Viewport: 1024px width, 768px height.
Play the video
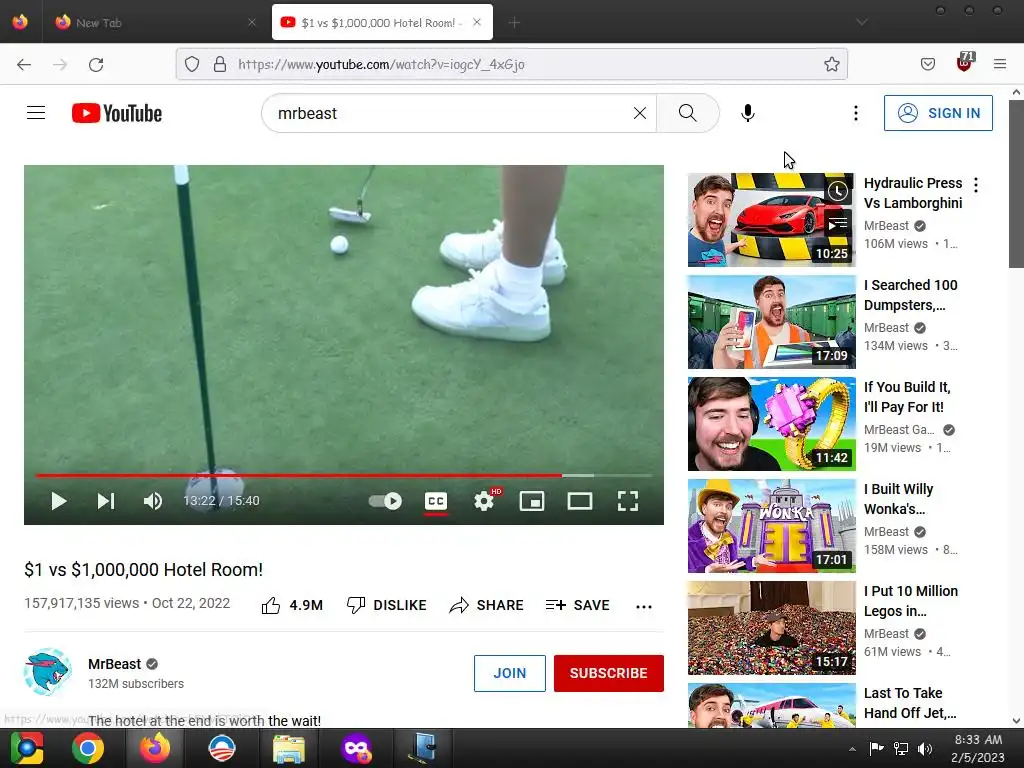pos(59,501)
